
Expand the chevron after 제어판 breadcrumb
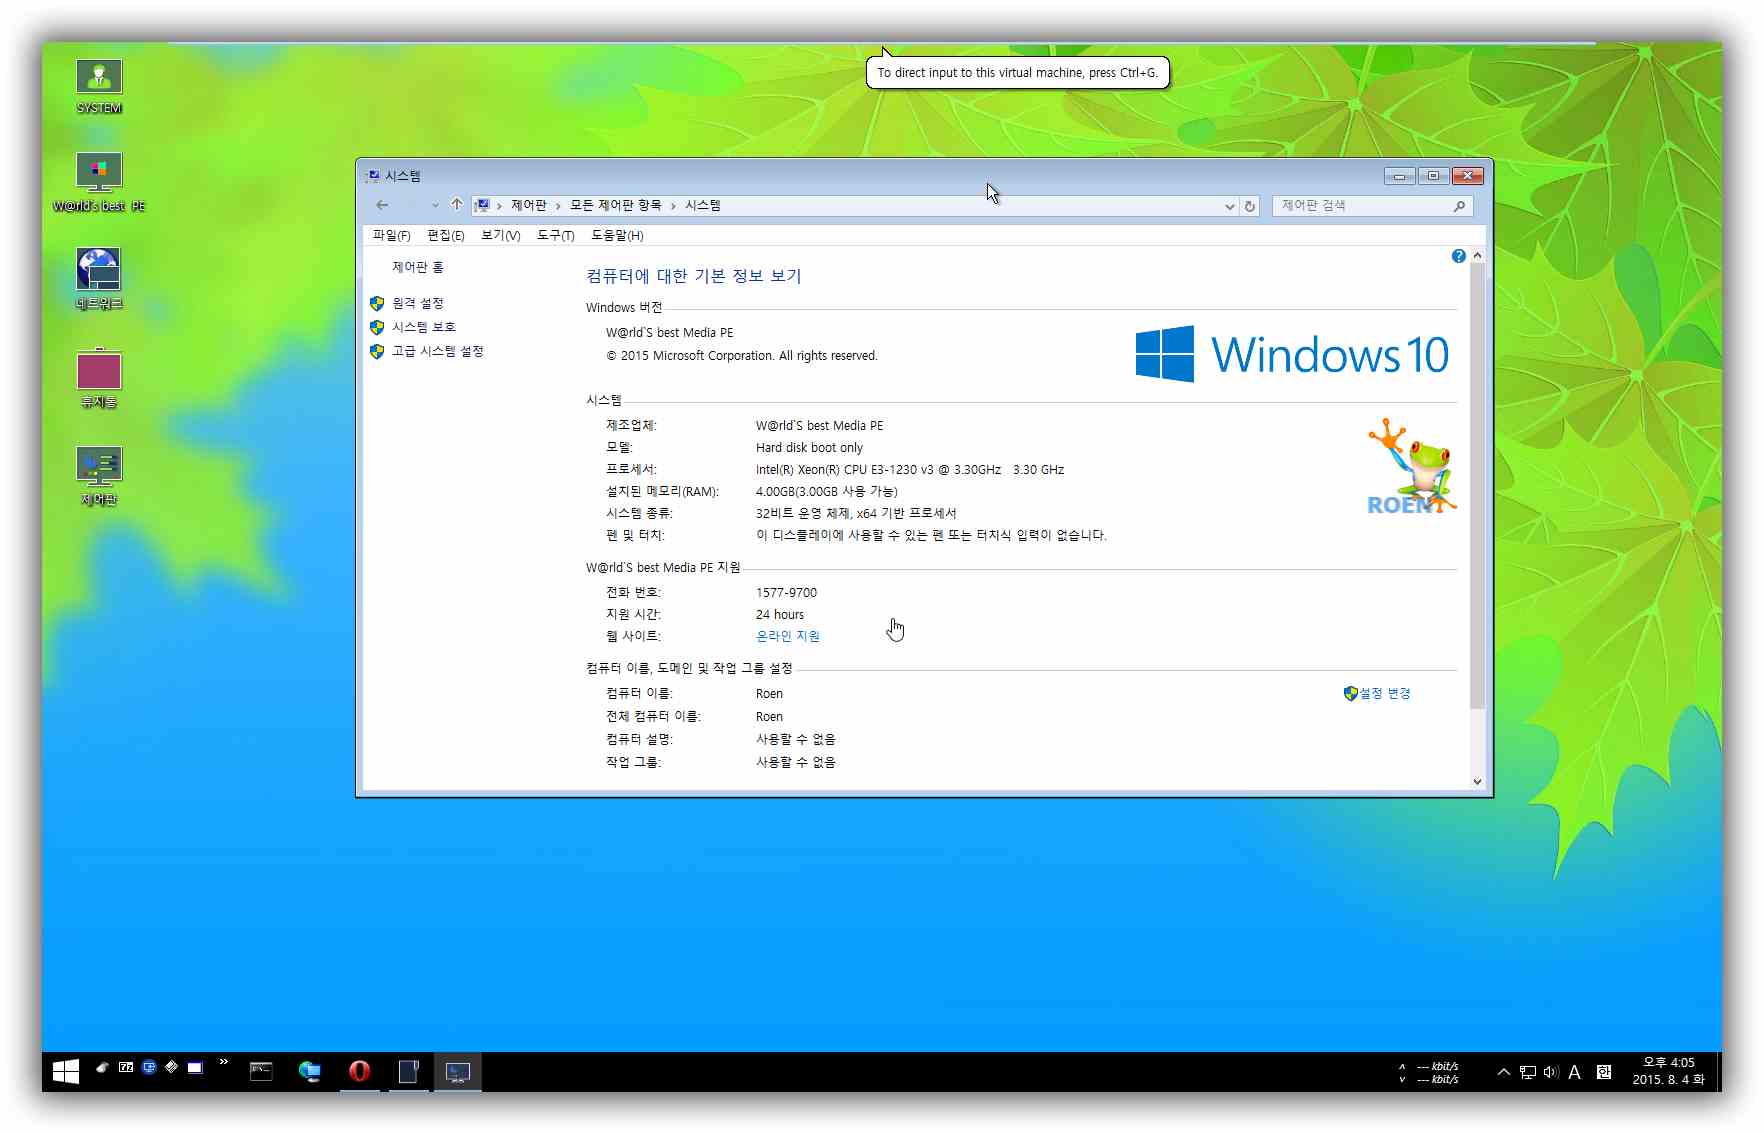[558, 205]
